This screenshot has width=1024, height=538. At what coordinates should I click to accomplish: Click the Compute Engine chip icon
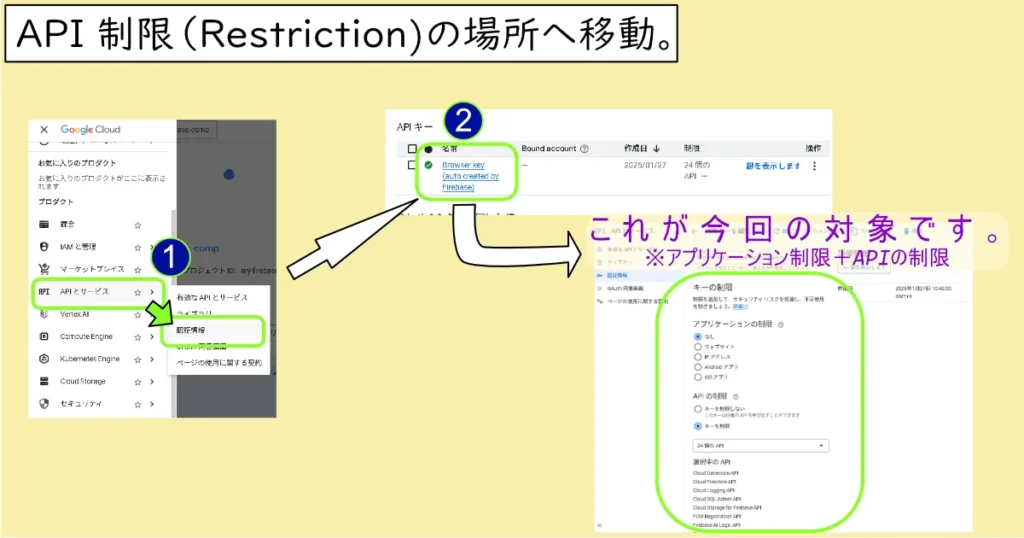pyautogui.click(x=44, y=336)
